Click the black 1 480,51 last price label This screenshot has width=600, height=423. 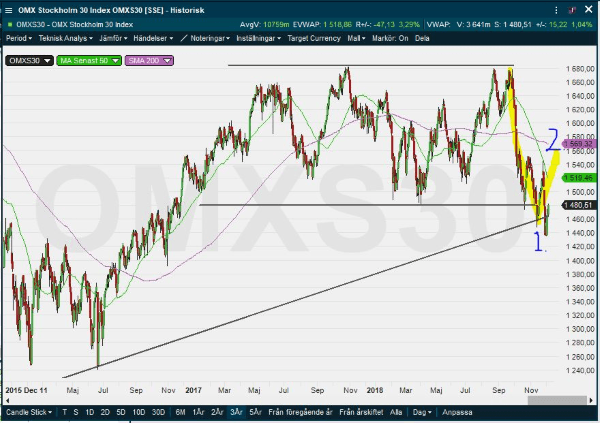(579, 205)
